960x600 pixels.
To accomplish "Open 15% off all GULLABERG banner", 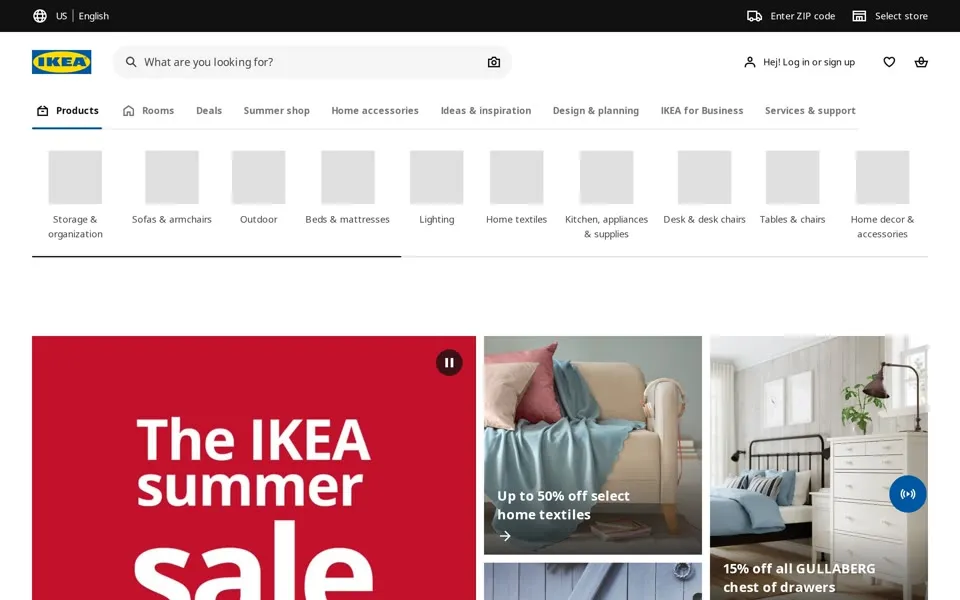I will pos(819,468).
